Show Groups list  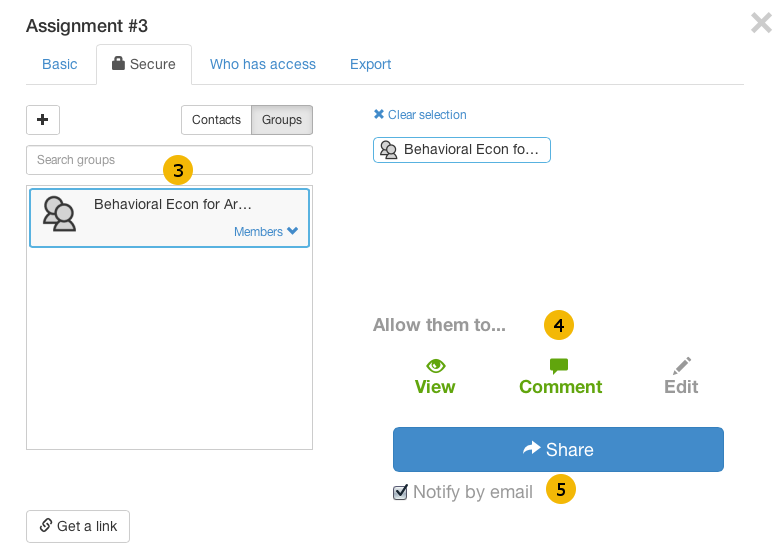282,120
